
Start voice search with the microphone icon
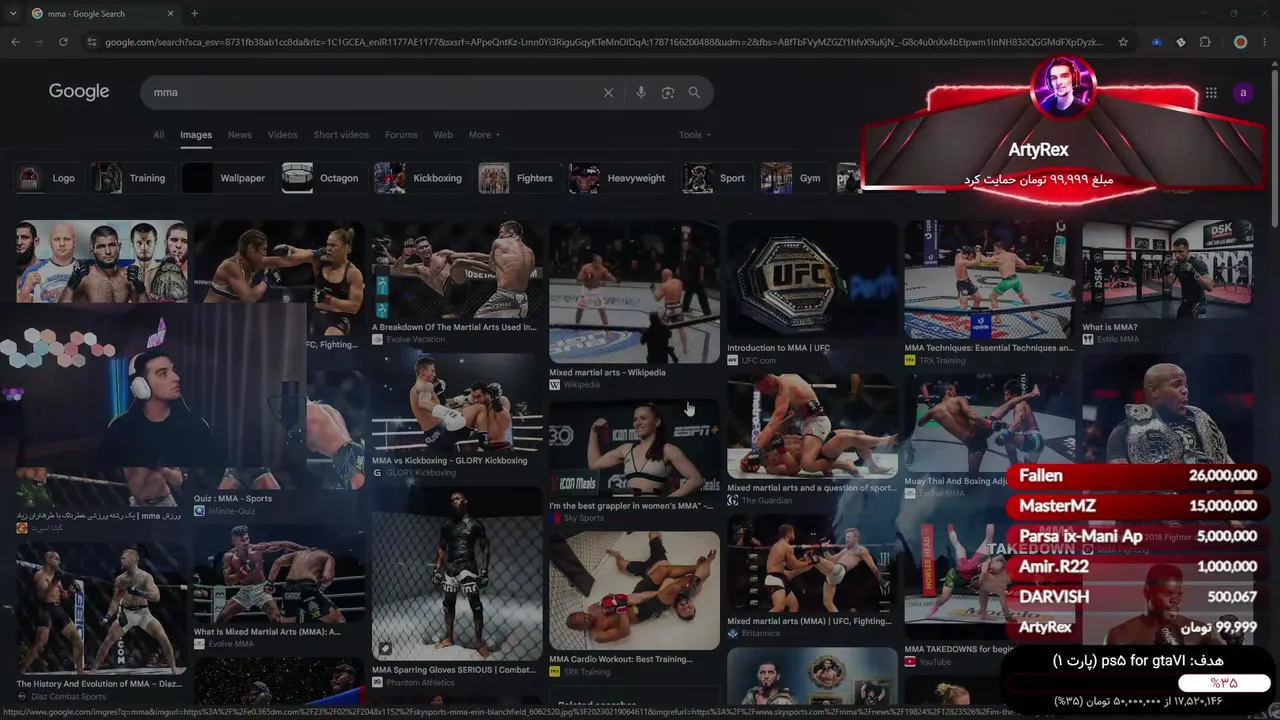[x=641, y=92]
